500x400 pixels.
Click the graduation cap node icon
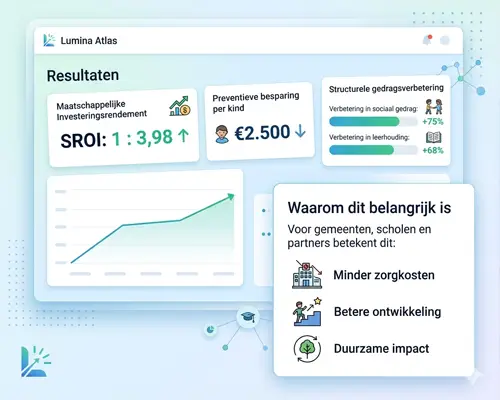(x=248, y=317)
